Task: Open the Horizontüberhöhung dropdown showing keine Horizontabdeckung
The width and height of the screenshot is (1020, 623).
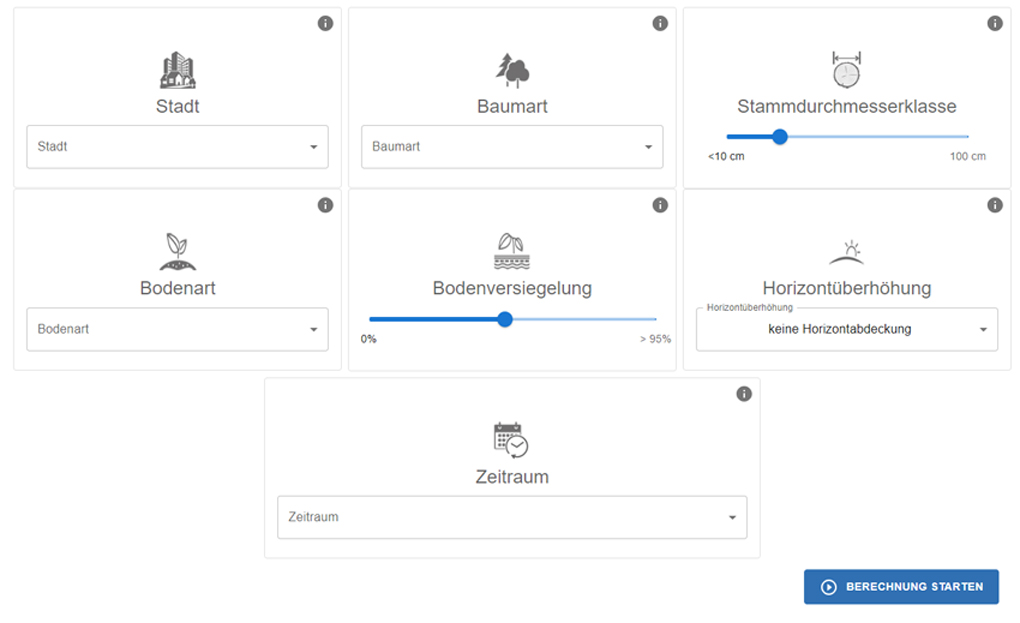Action: 846,329
